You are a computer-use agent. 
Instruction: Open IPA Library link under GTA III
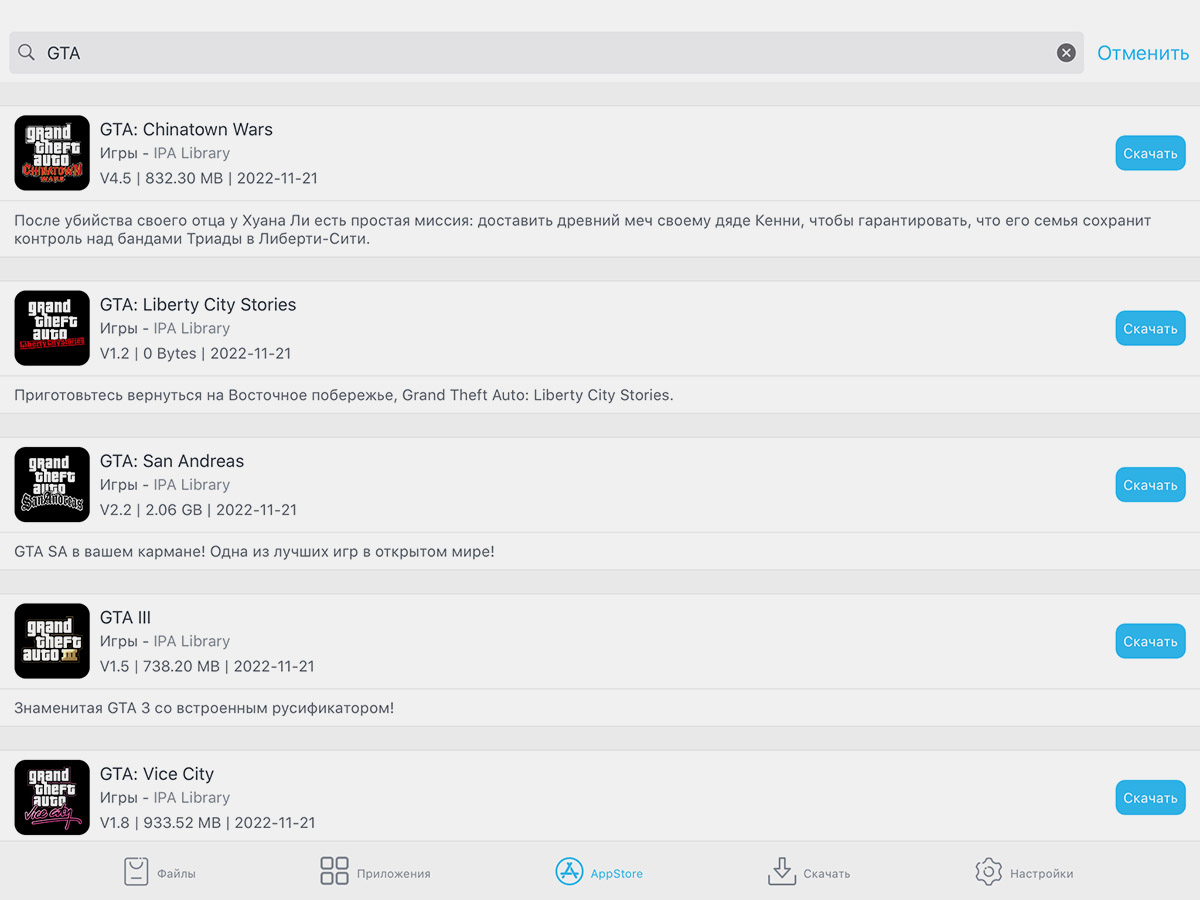(192, 641)
